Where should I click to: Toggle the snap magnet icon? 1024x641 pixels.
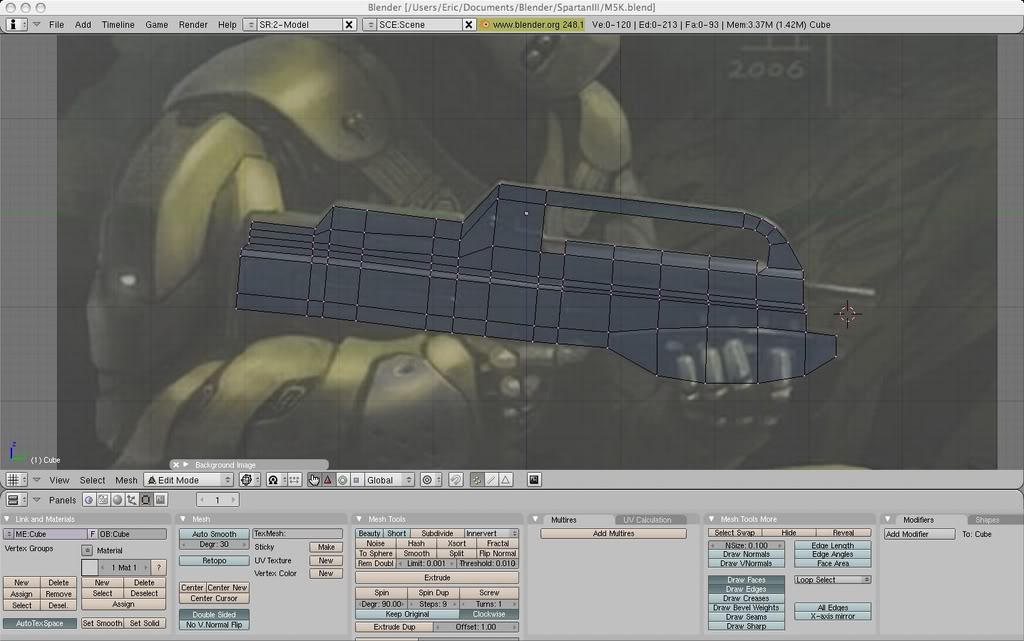456,480
